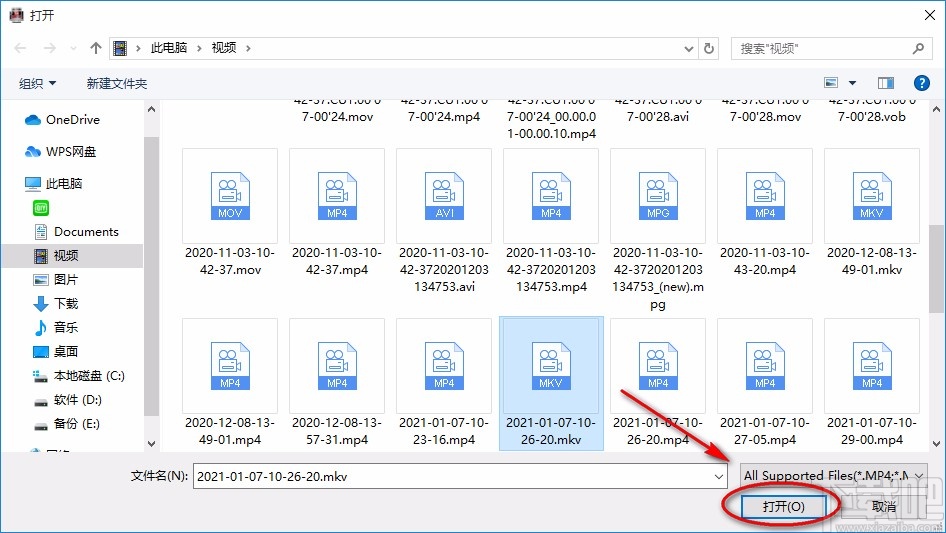Open the view options dropdown arrow
The width and height of the screenshot is (946, 533).
(852, 83)
